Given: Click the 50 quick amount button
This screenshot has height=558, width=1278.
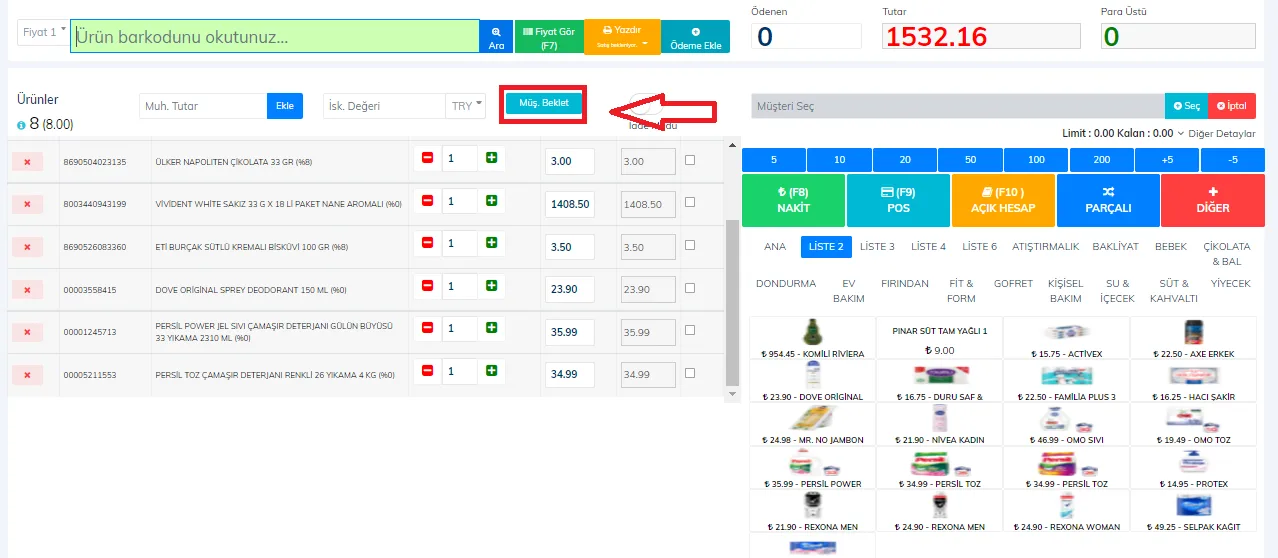Looking at the screenshot, I should coord(970,160).
